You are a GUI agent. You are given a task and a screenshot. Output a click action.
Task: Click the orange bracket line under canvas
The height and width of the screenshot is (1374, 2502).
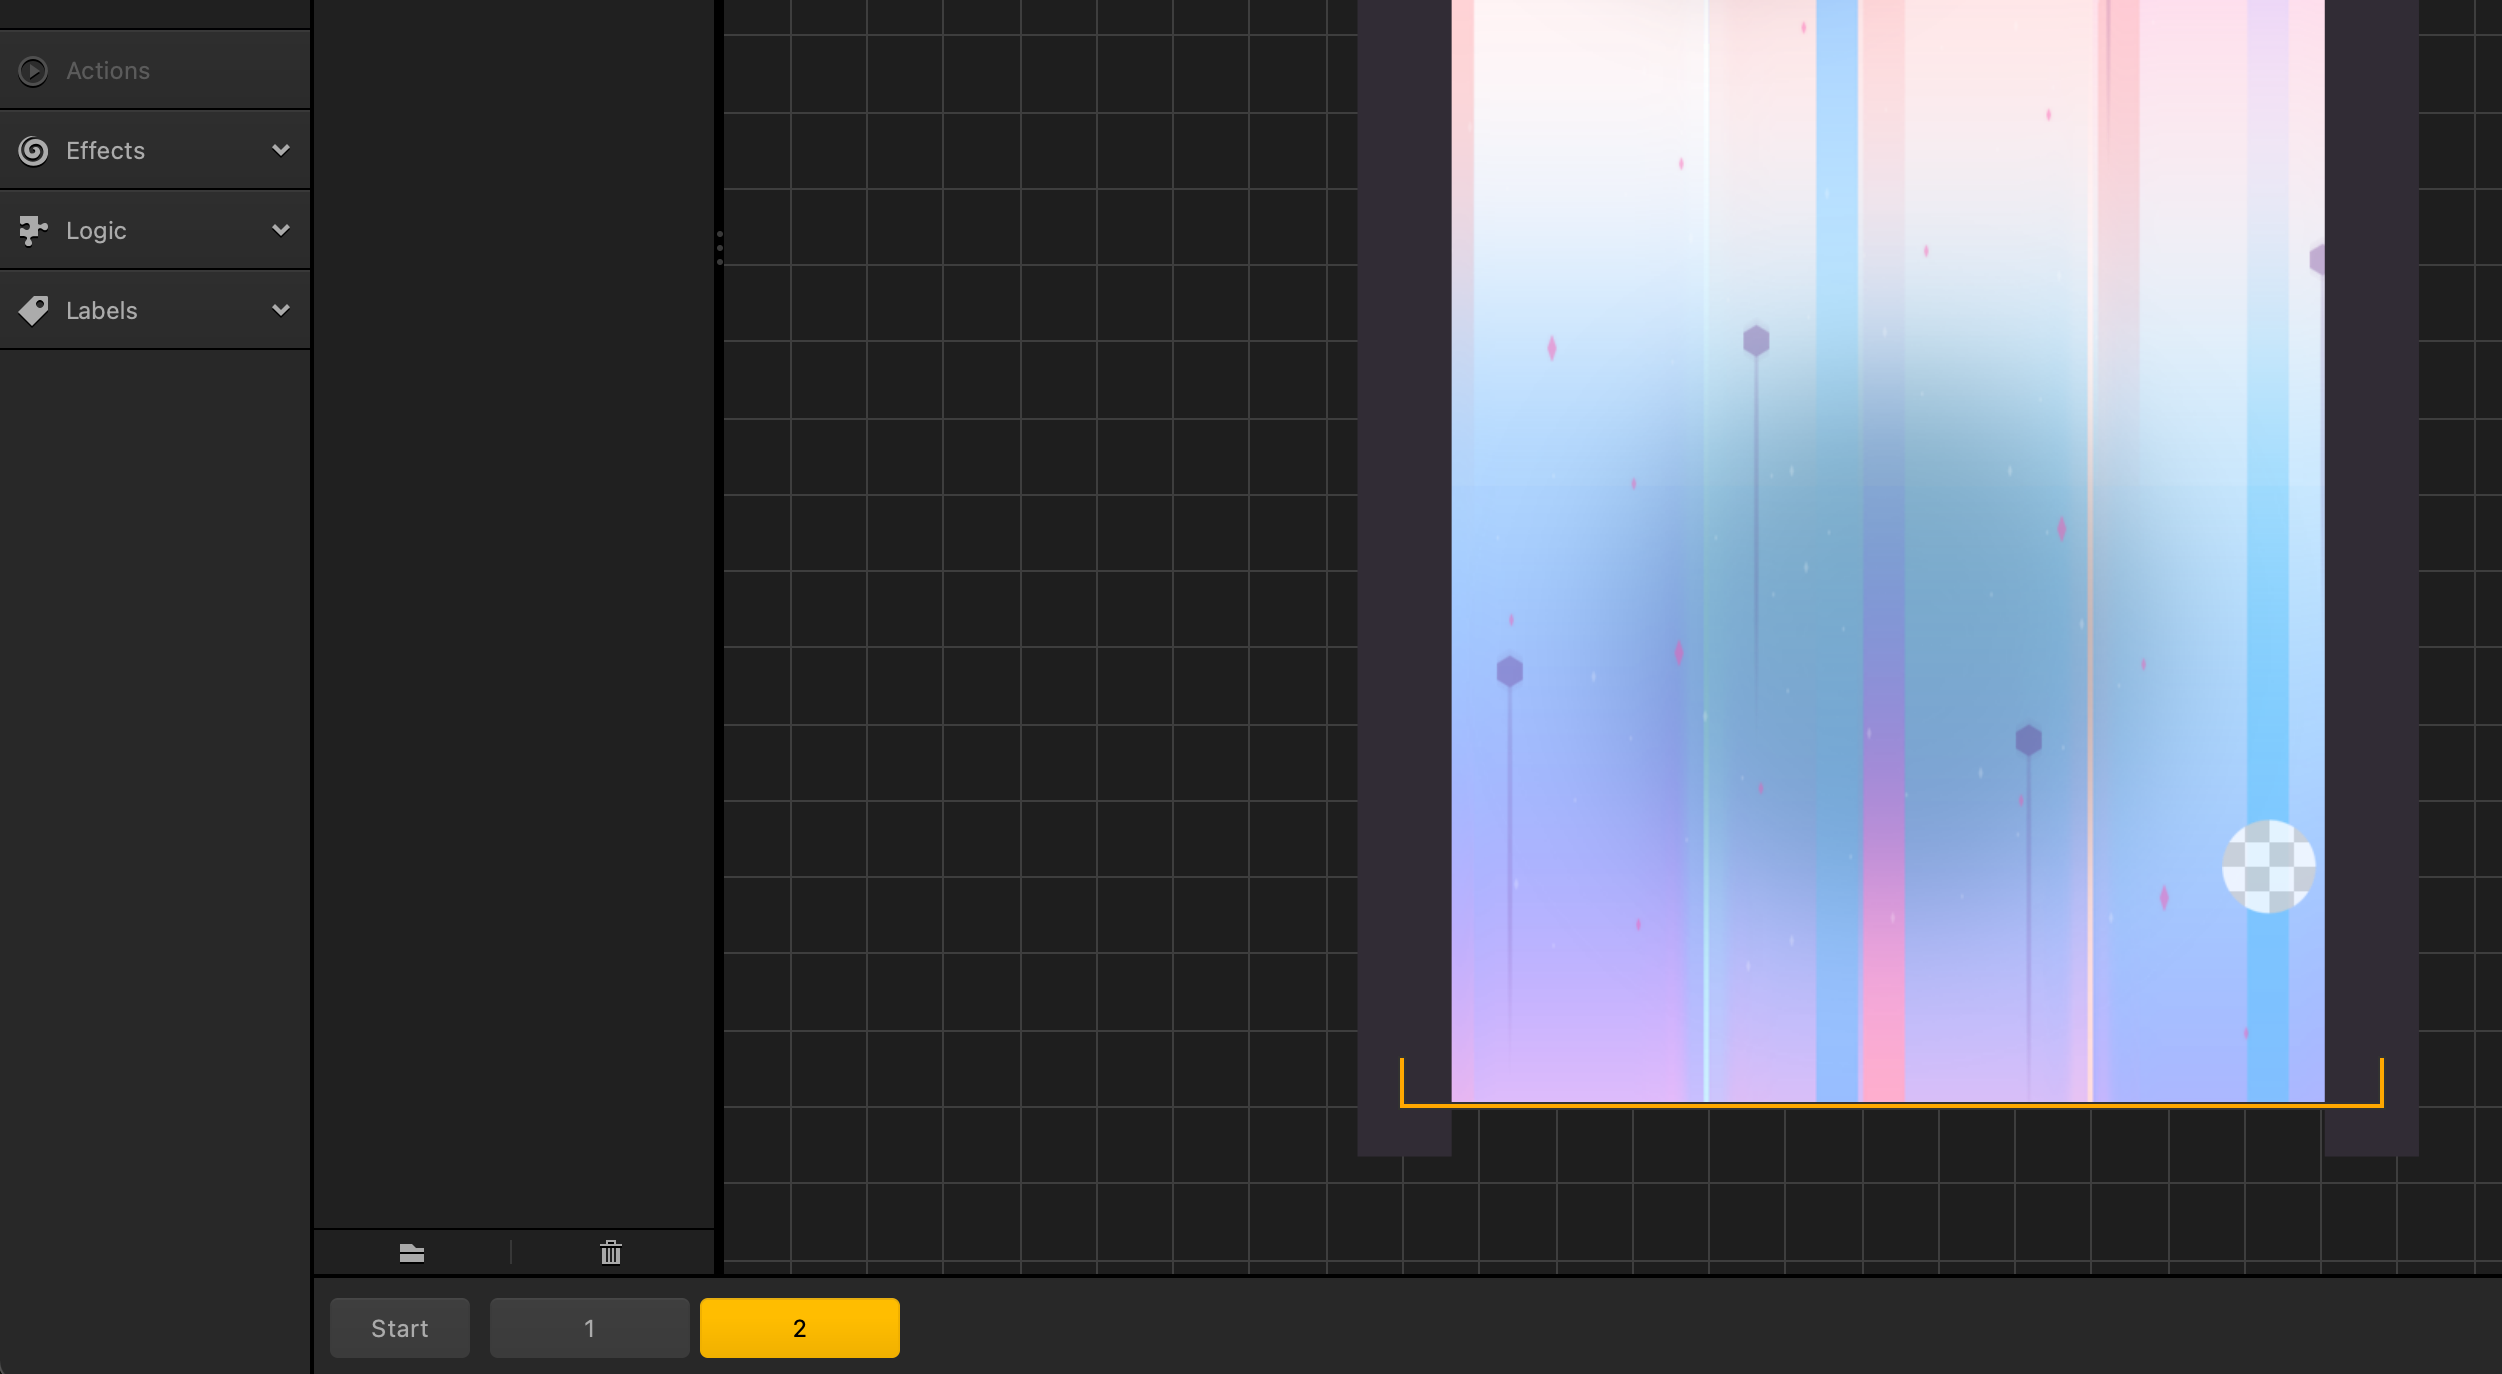tap(1890, 1105)
